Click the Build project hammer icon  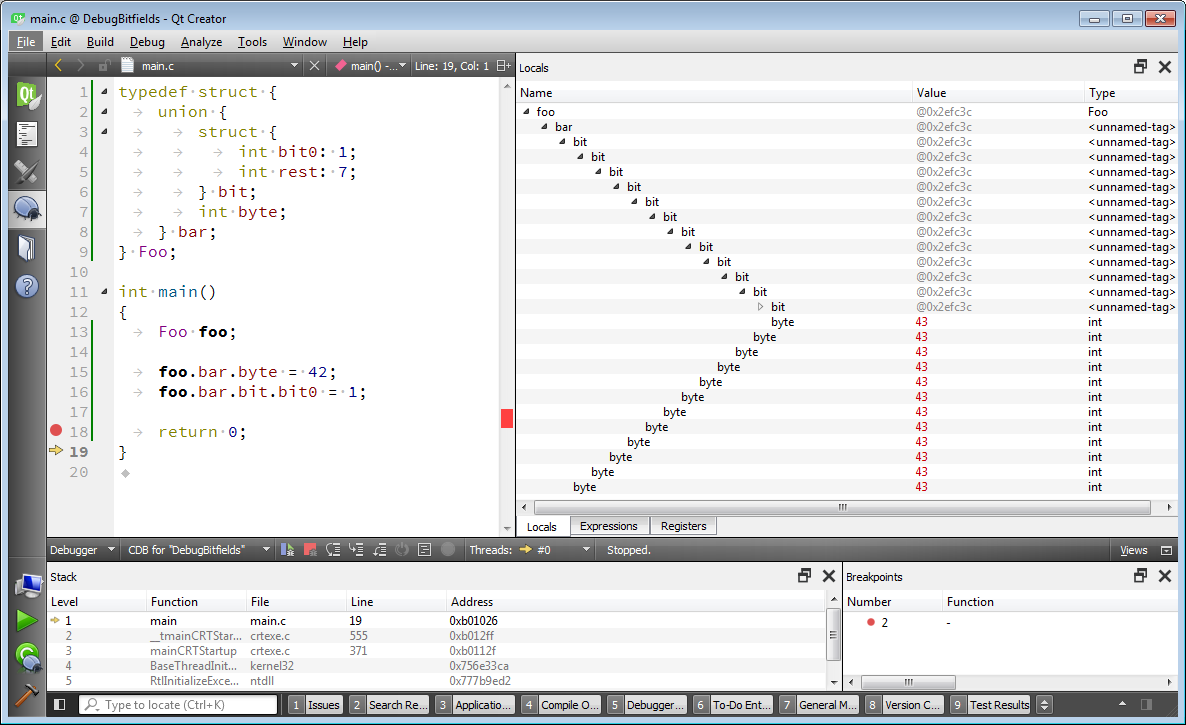(27, 693)
